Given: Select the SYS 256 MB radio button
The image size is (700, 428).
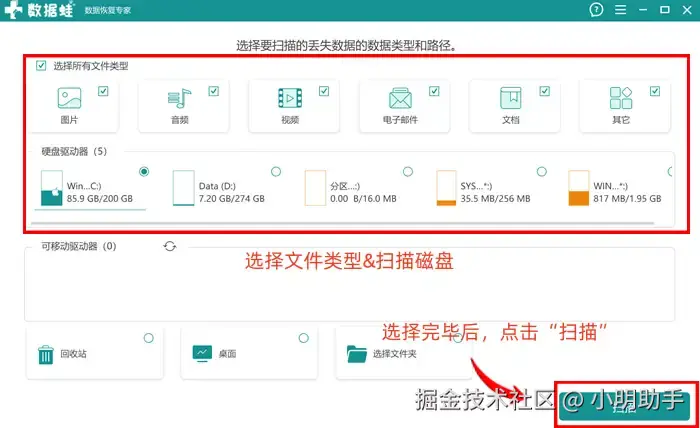Looking at the screenshot, I should pyautogui.click(x=542, y=171).
